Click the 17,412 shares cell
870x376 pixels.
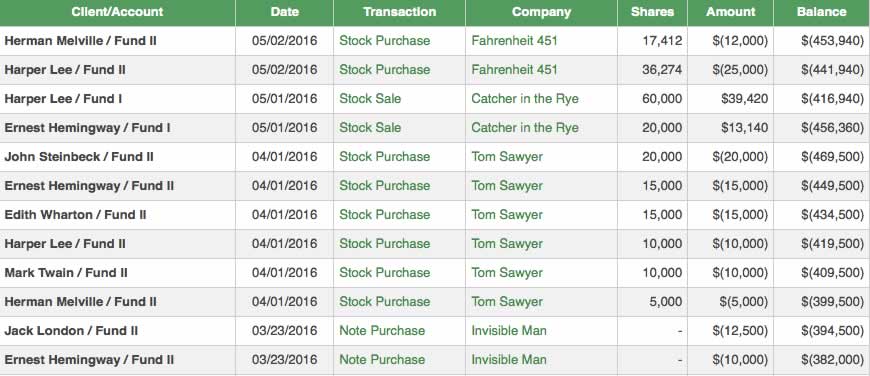pos(652,40)
